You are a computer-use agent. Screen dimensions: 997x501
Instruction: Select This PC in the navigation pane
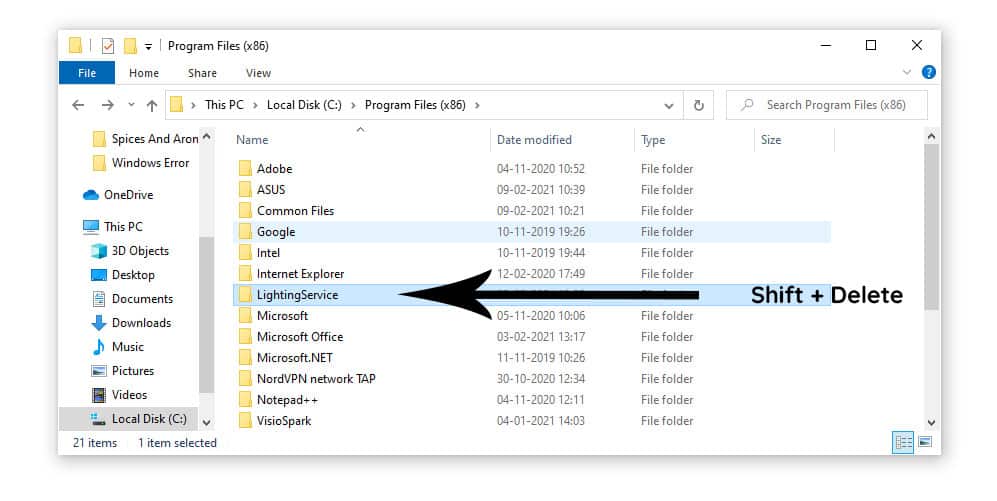[x=113, y=226]
